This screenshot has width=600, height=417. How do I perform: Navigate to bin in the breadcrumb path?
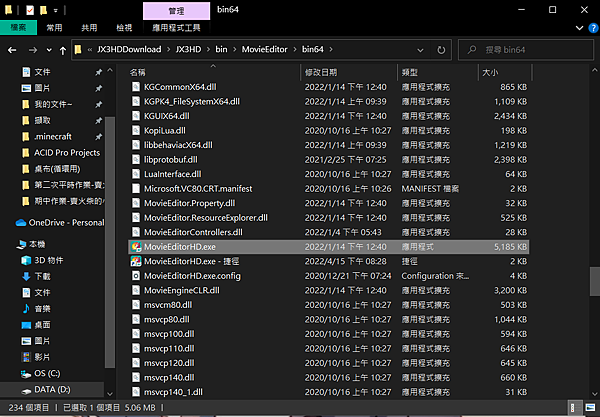221,49
